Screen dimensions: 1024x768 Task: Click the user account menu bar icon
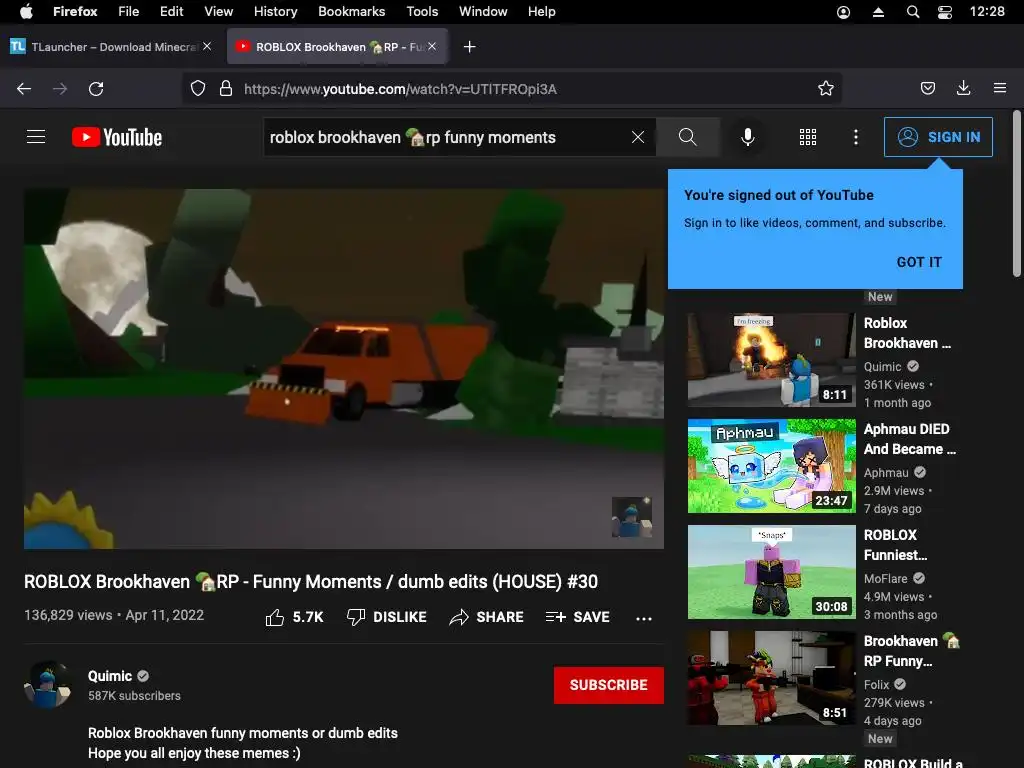pyautogui.click(x=843, y=12)
